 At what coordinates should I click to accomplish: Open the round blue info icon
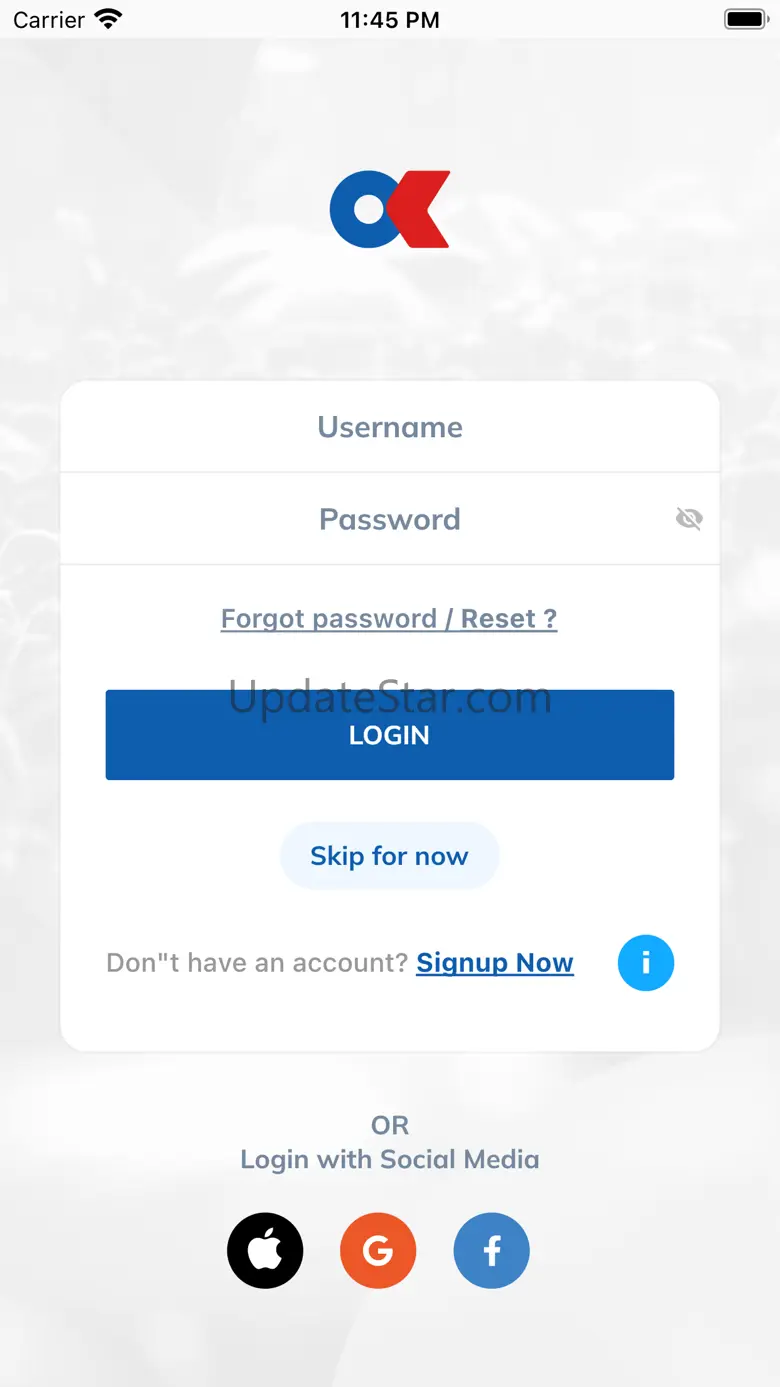(x=646, y=963)
